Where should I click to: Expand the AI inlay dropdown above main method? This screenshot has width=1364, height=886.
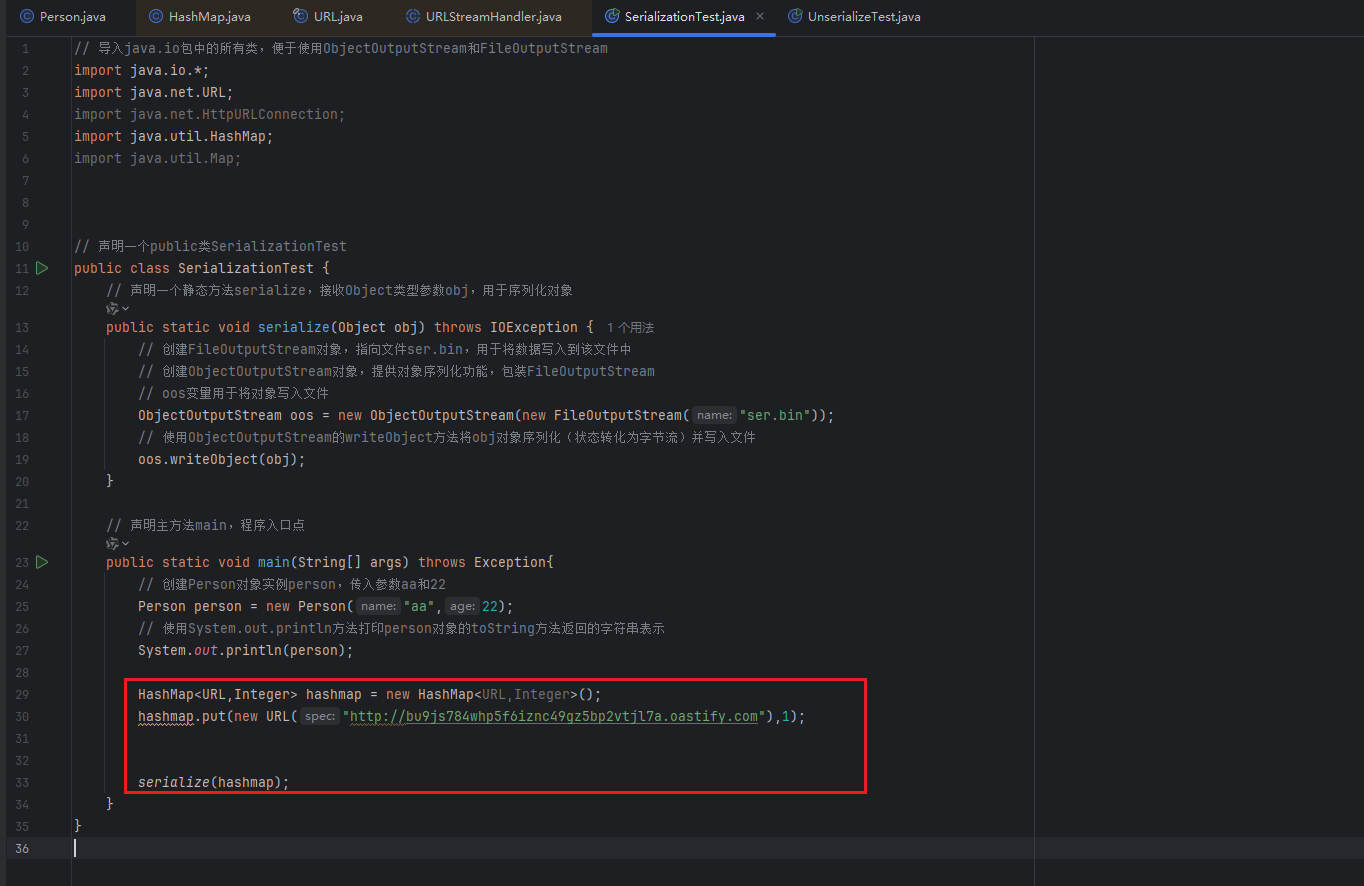[x=118, y=543]
